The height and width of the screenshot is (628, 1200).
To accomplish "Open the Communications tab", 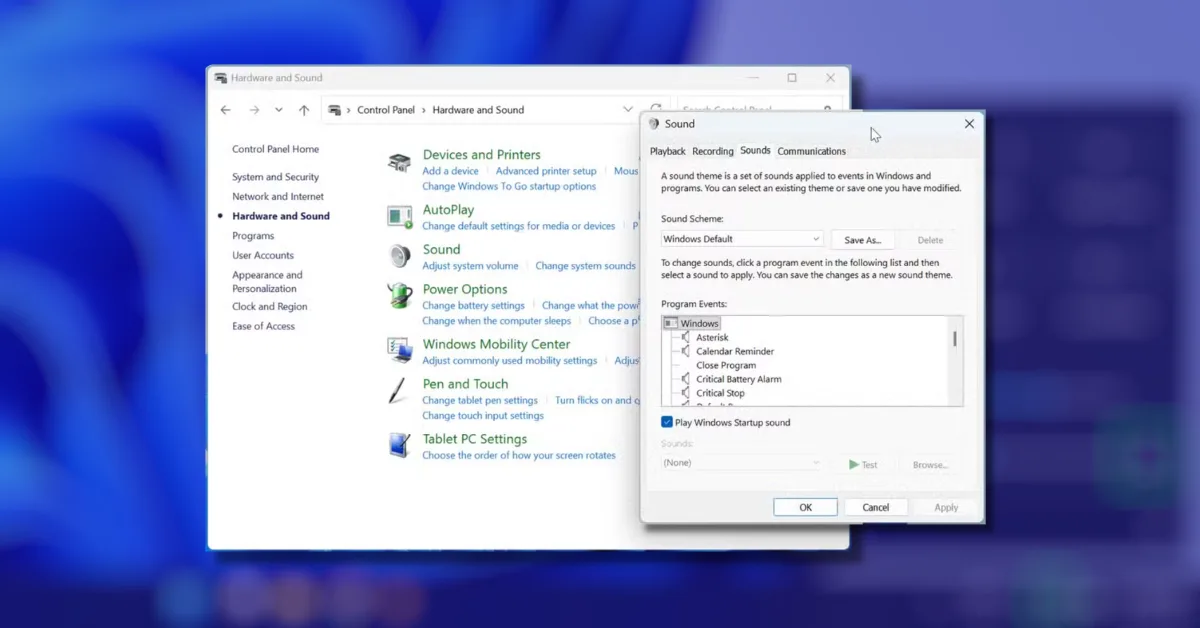I will 812,151.
